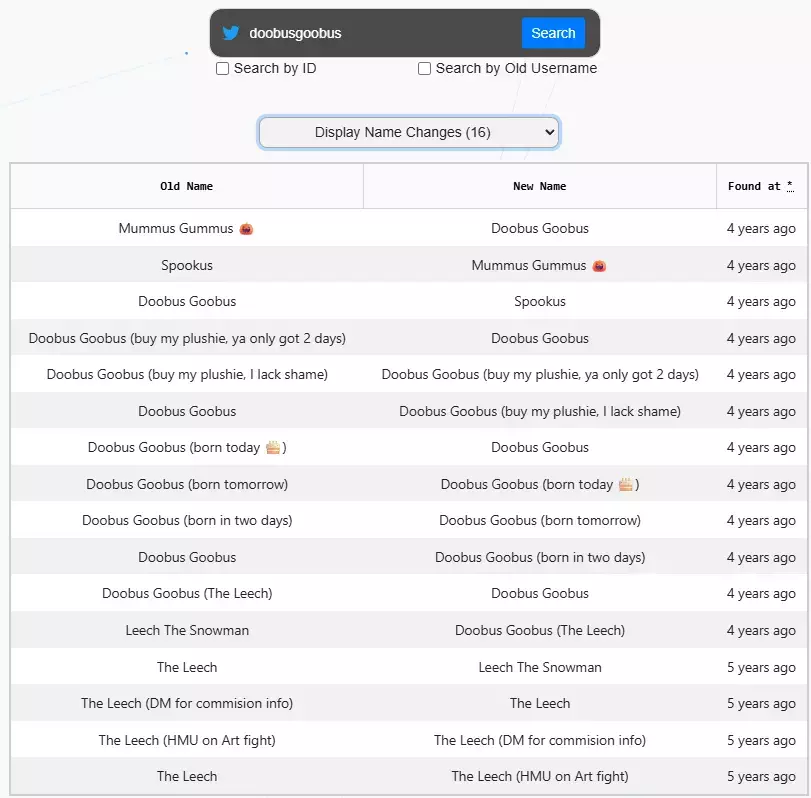Click old name 'Leech The Snowman'
The height and width of the screenshot is (798, 811).
[187, 630]
